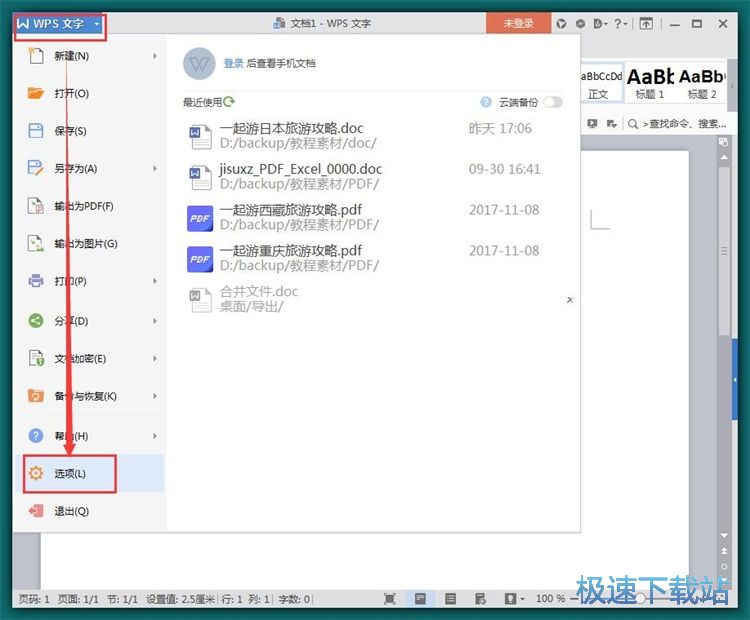Select the 正文 style thumbnail
Screen dimensions: 750x620
[x=601, y=82]
